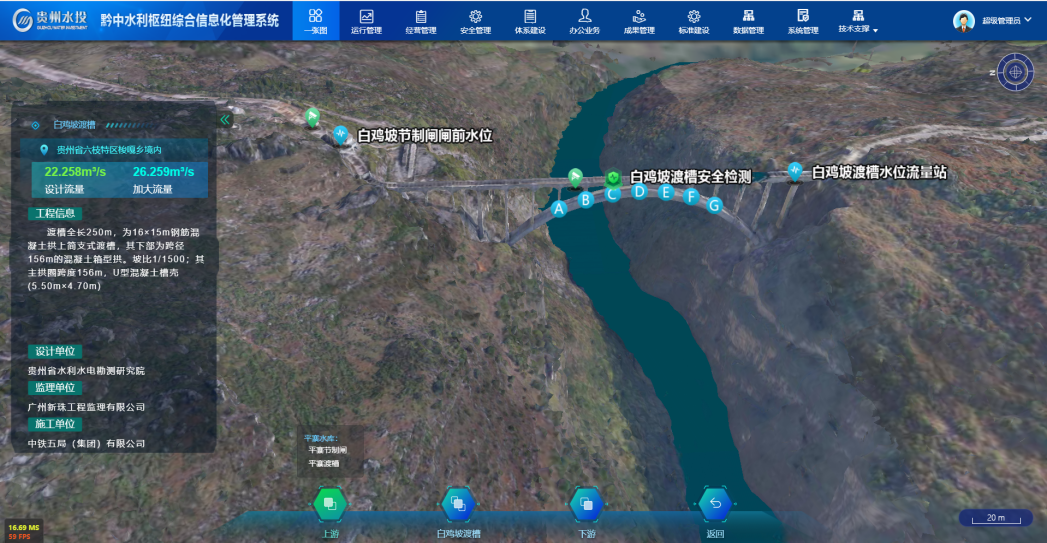Open the 超级管理员 user dropdown
The width and height of the screenshot is (1047, 543).
[x=992, y=21]
